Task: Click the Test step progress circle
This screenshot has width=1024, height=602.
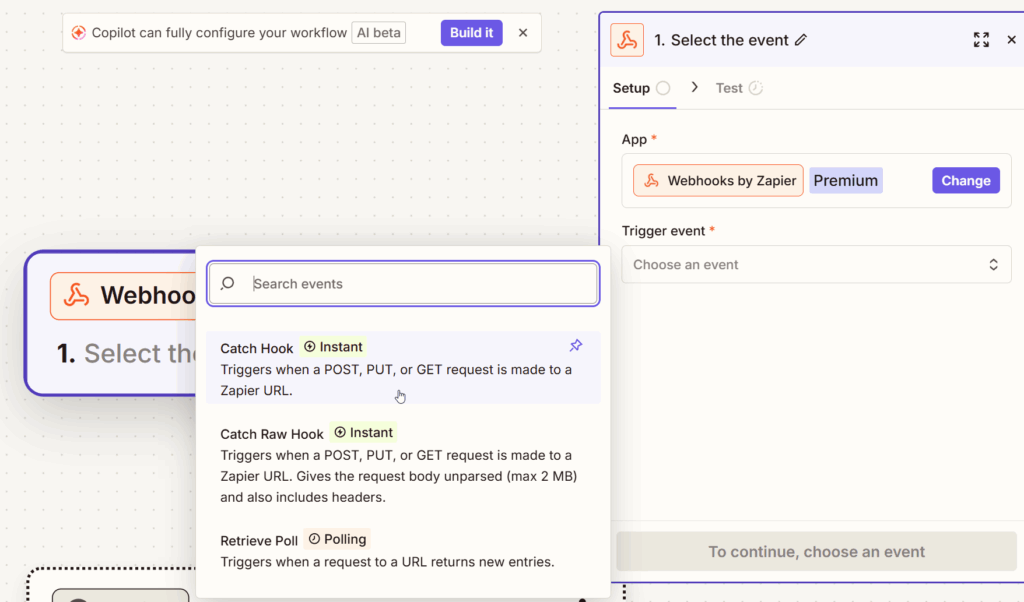Action: pos(757,87)
